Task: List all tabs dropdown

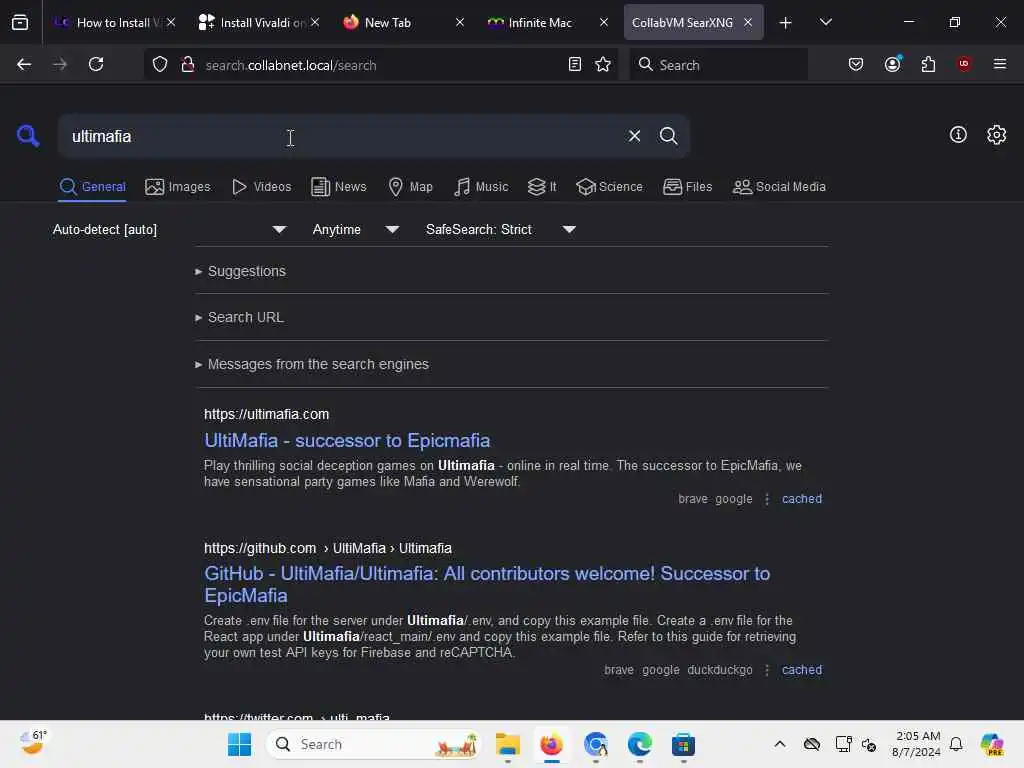Action: tap(825, 22)
